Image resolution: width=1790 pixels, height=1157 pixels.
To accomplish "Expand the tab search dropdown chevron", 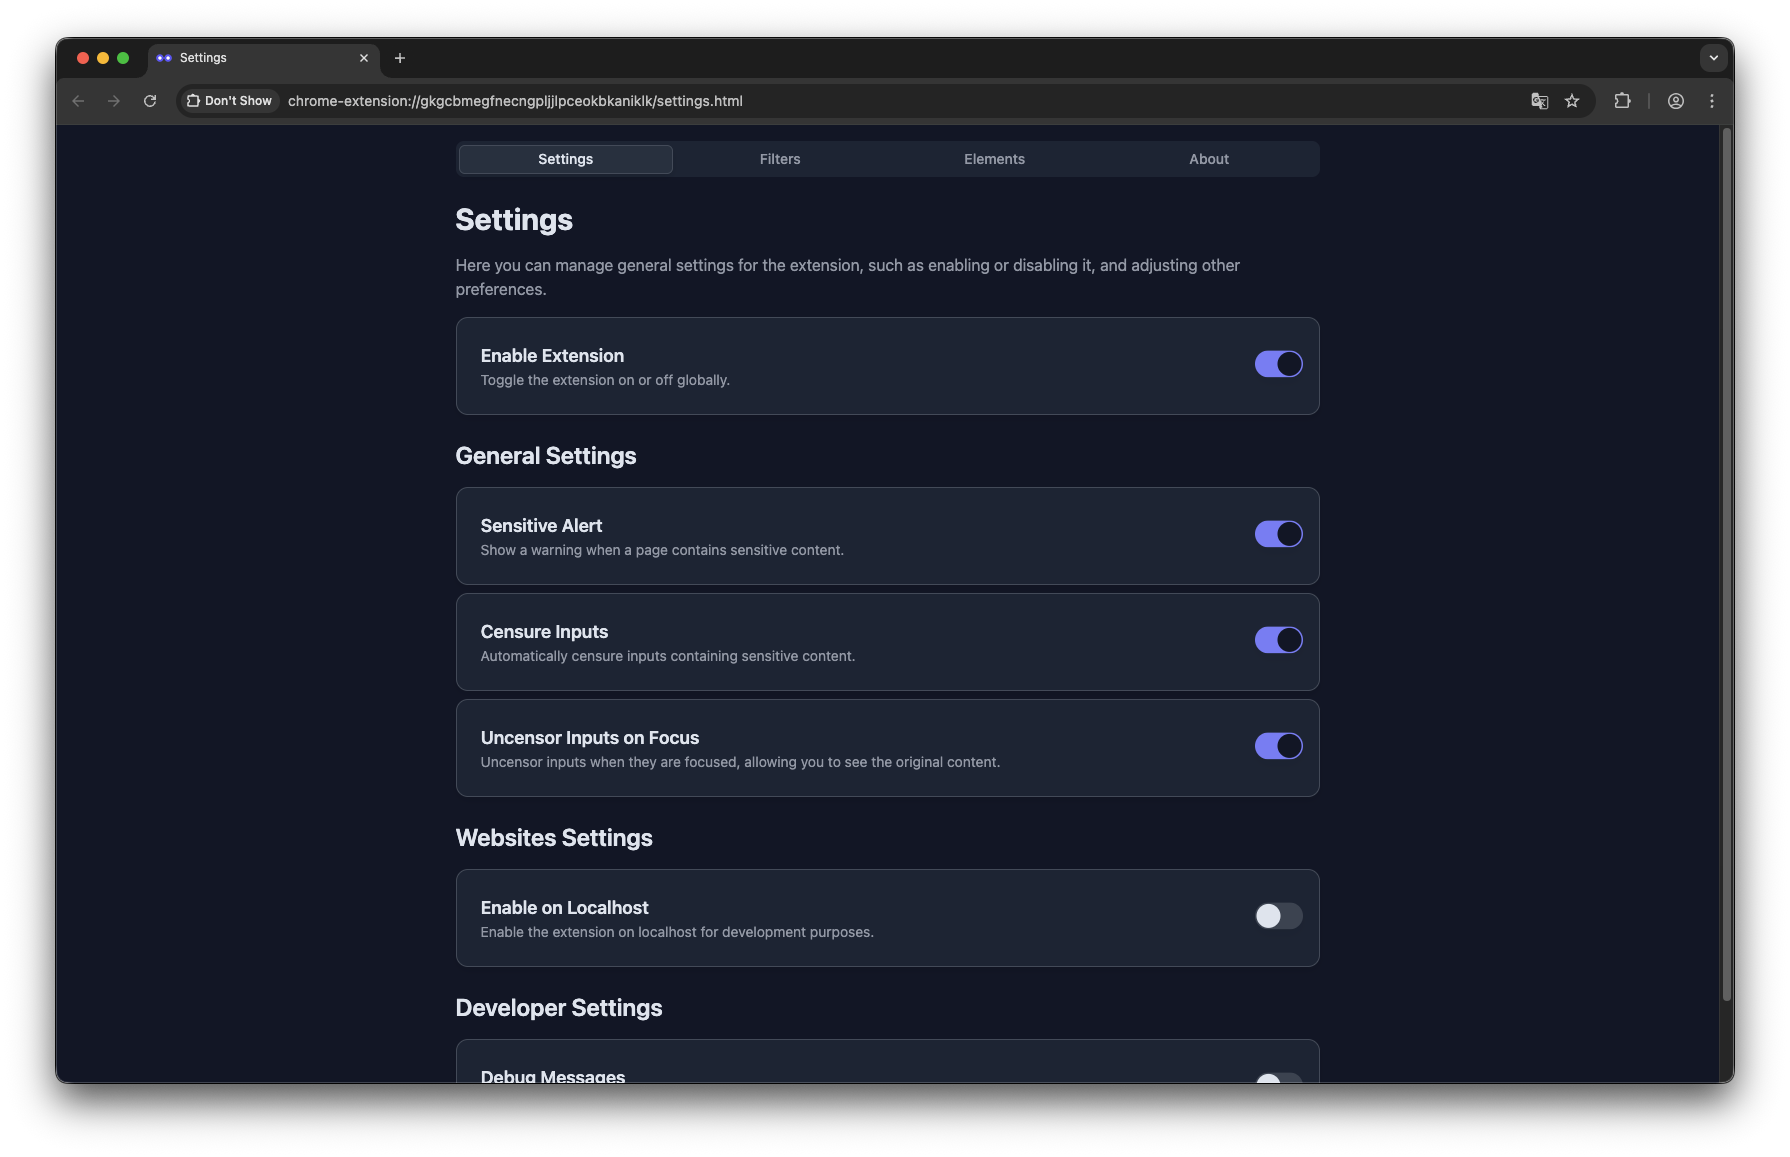I will pos(1713,58).
